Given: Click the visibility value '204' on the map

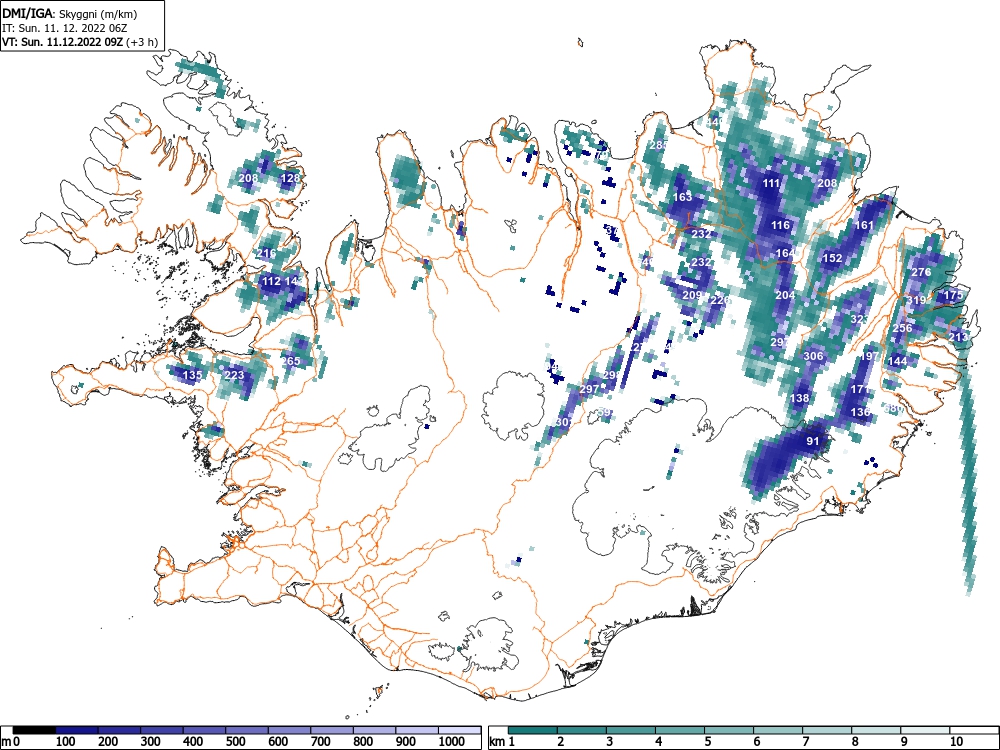Looking at the screenshot, I should click(785, 295).
